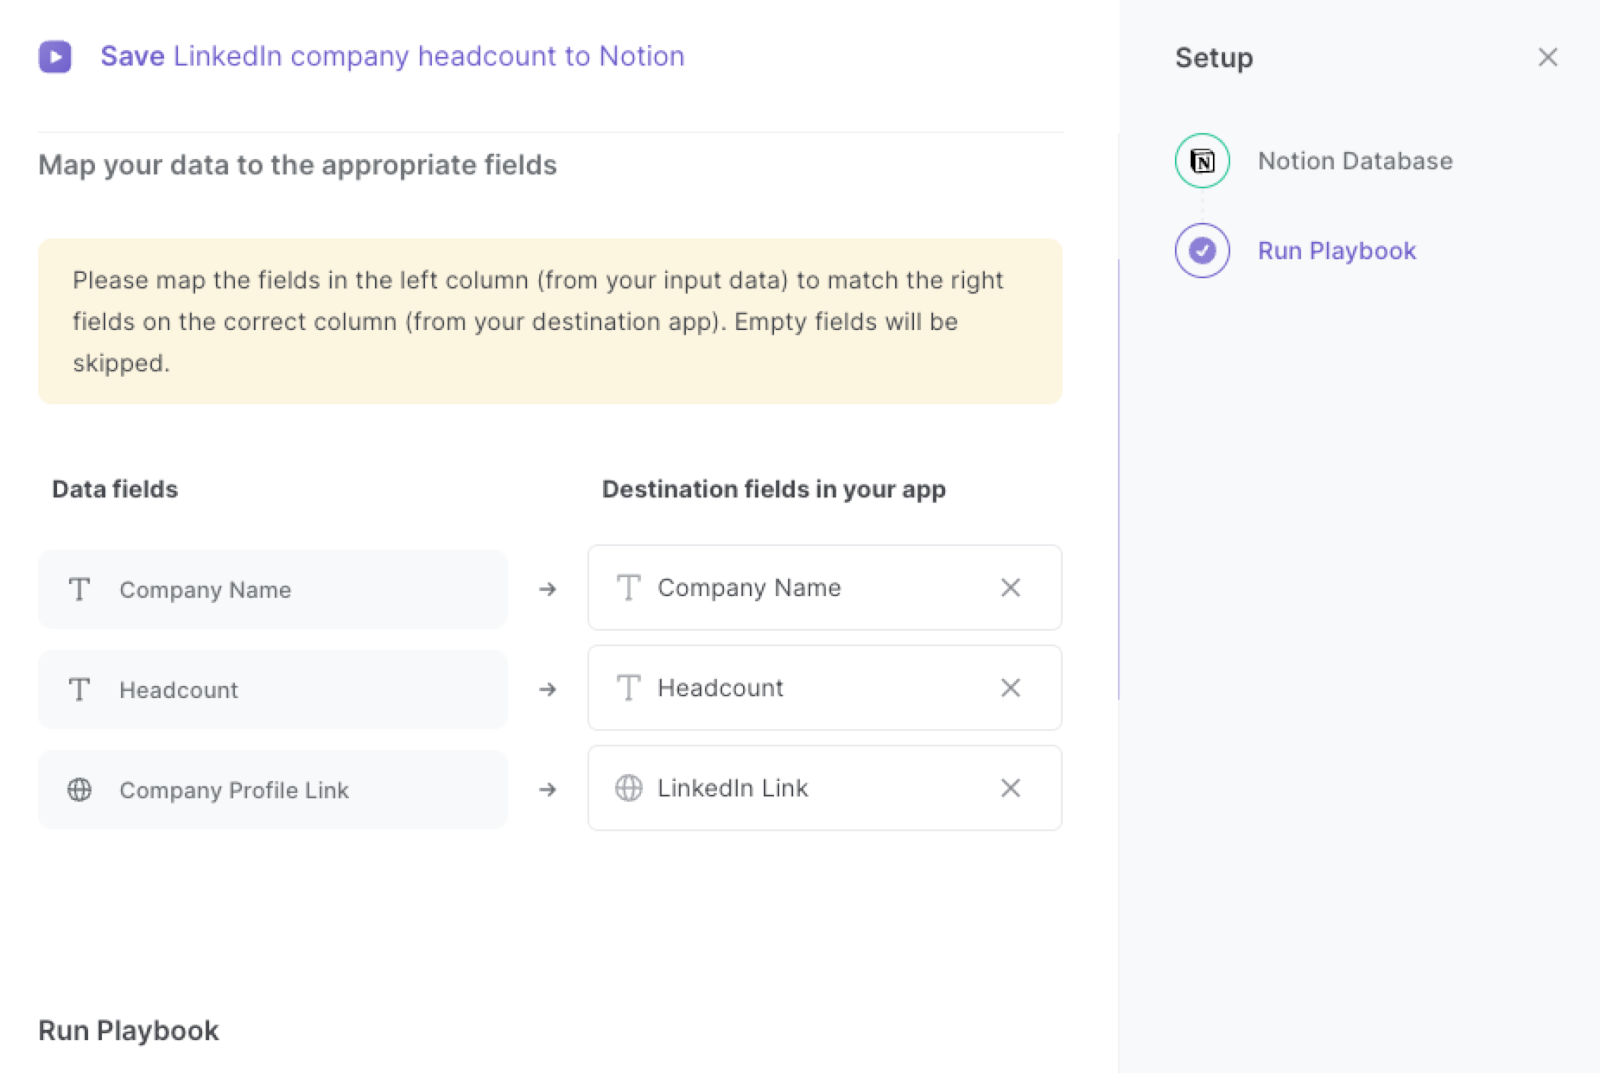This screenshot has height=1073, width=1600.
Task: Clear the Headcount destination mapping
Action: [1011, 688]
